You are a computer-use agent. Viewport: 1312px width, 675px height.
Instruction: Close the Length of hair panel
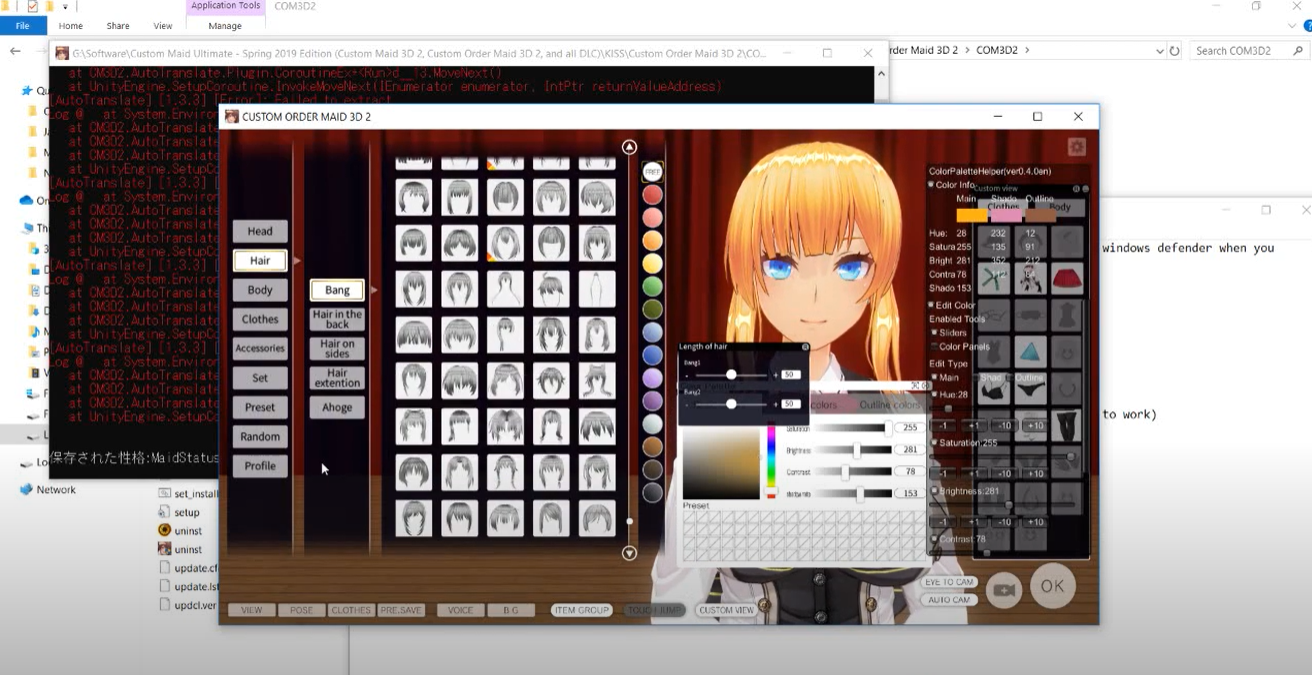click(x=805, y=347)
